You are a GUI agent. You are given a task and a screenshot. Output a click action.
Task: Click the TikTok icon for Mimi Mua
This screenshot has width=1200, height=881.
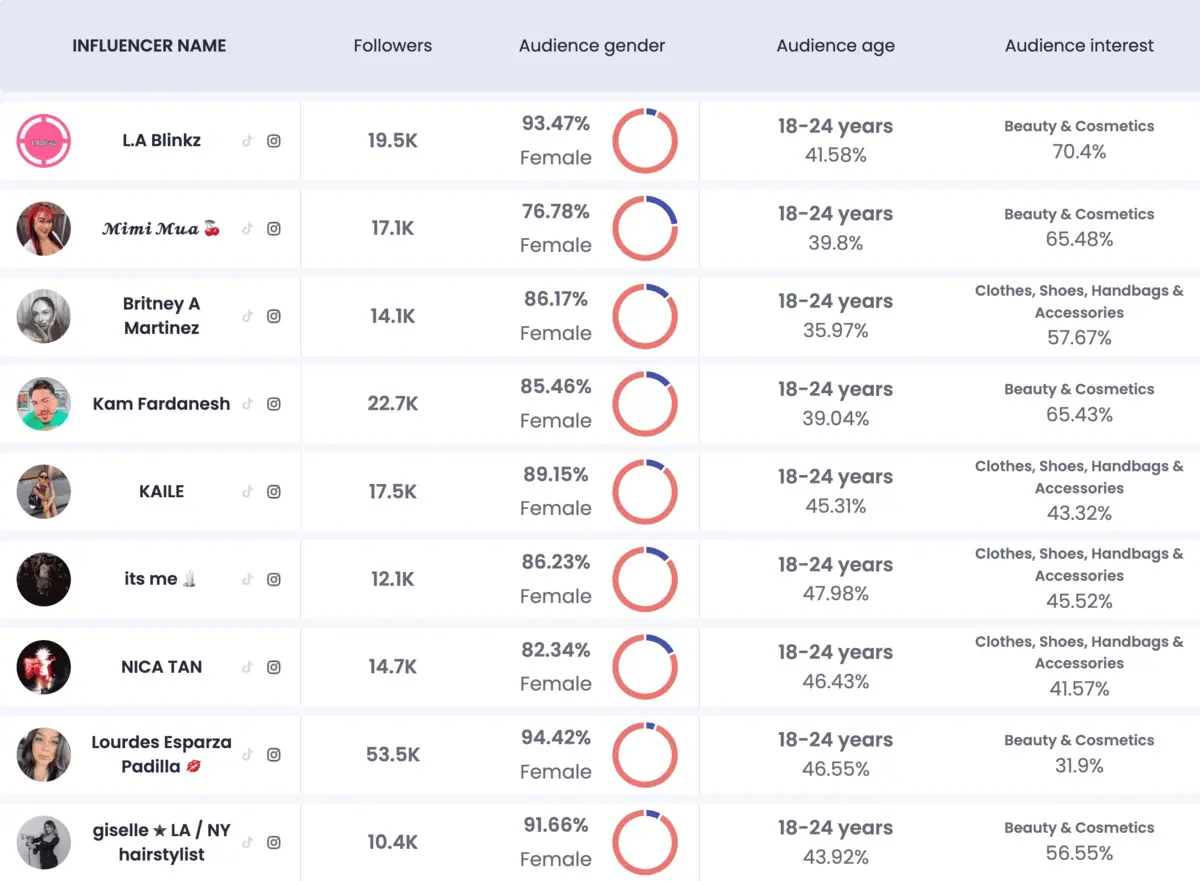pos(247,228)
